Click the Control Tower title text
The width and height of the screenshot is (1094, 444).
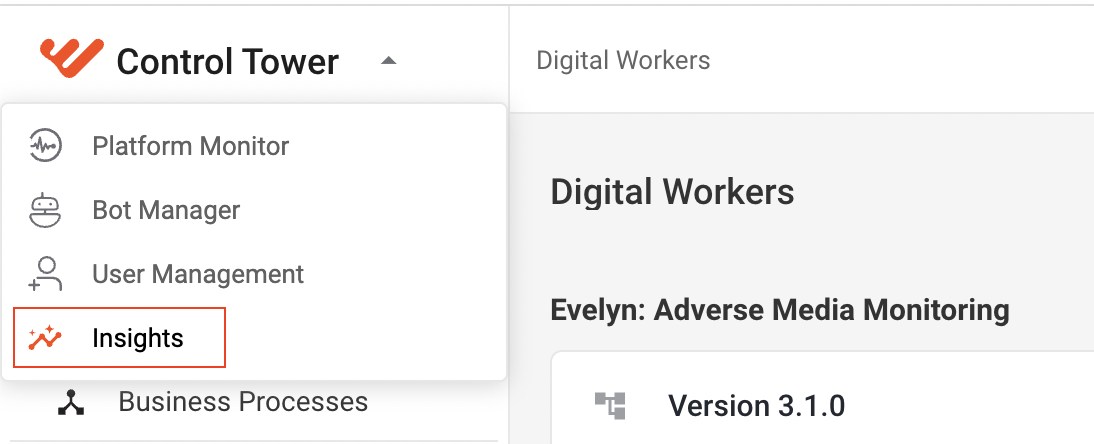coord(227,62)
